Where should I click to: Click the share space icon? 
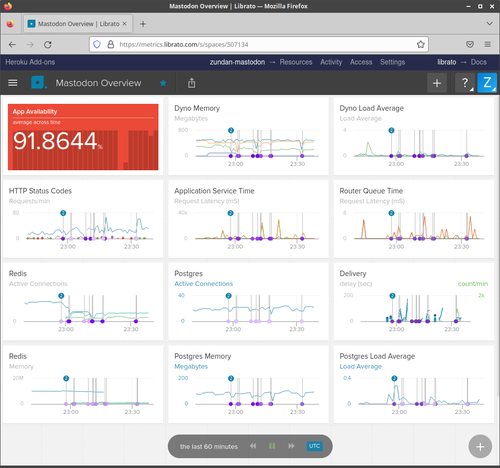coord(191,83)
